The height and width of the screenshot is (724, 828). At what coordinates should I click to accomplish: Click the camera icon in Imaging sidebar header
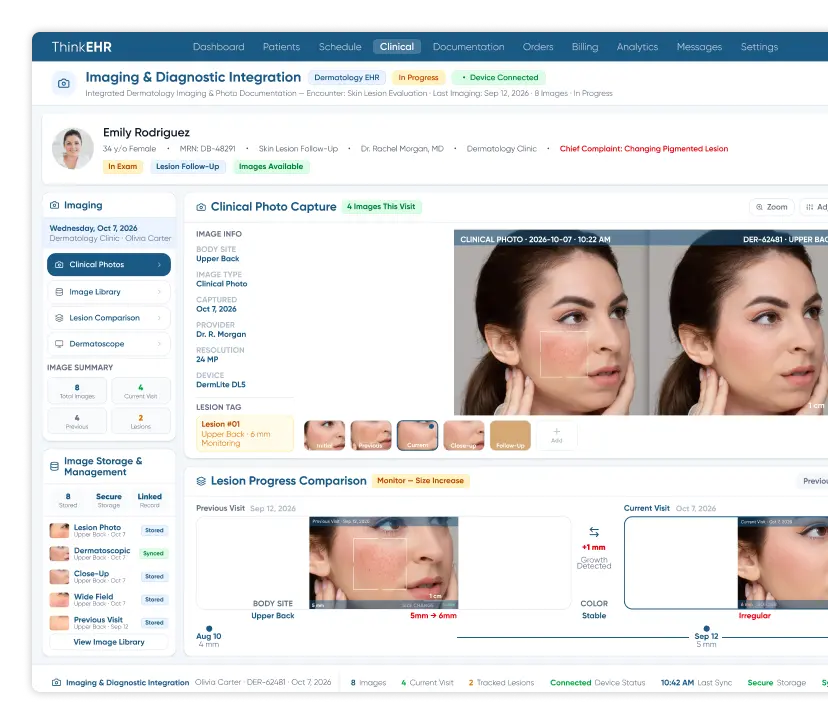click(54, 205)
